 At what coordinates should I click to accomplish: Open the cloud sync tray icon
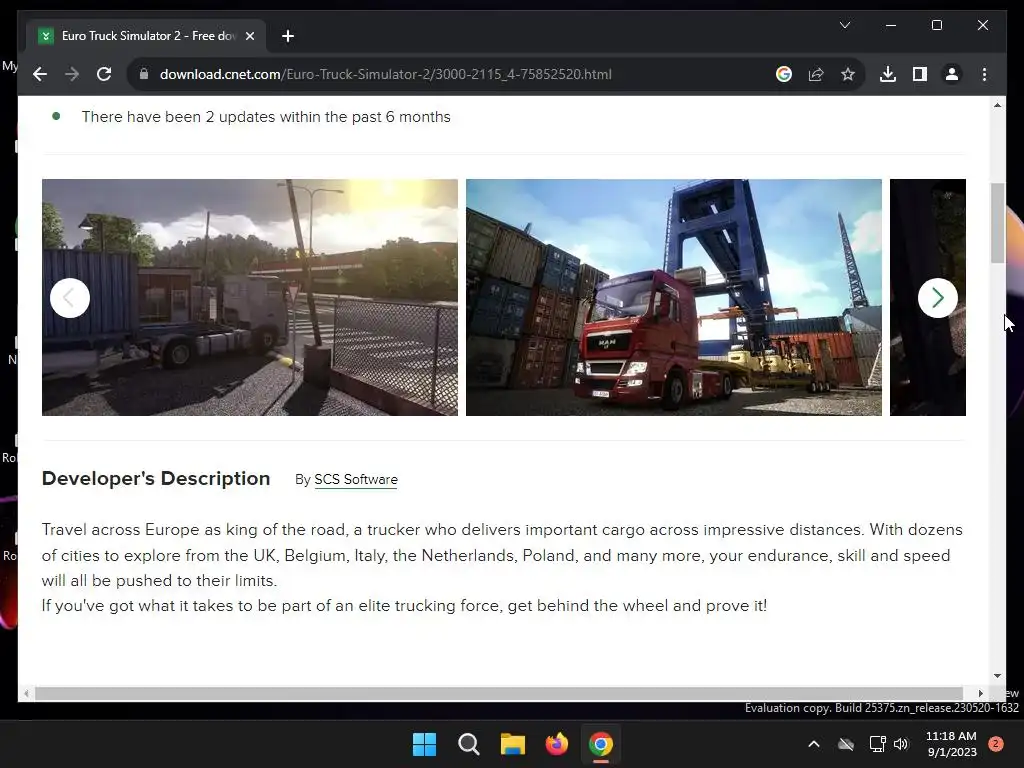846,744
